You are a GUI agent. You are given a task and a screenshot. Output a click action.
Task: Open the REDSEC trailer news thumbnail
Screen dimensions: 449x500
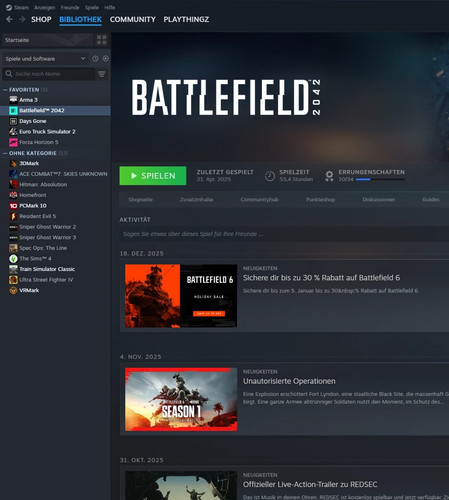point(181,485)
